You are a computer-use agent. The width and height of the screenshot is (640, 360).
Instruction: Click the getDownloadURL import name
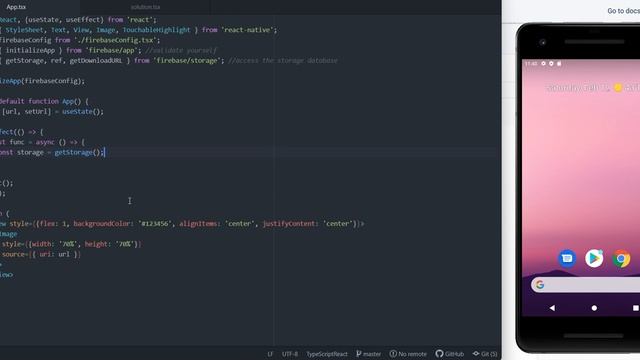point(96,60)
